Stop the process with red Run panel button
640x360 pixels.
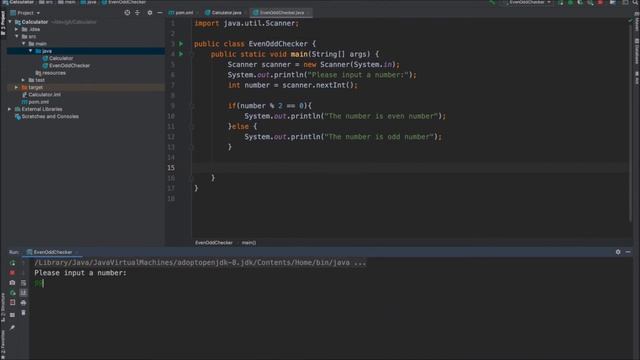[12, 272]
